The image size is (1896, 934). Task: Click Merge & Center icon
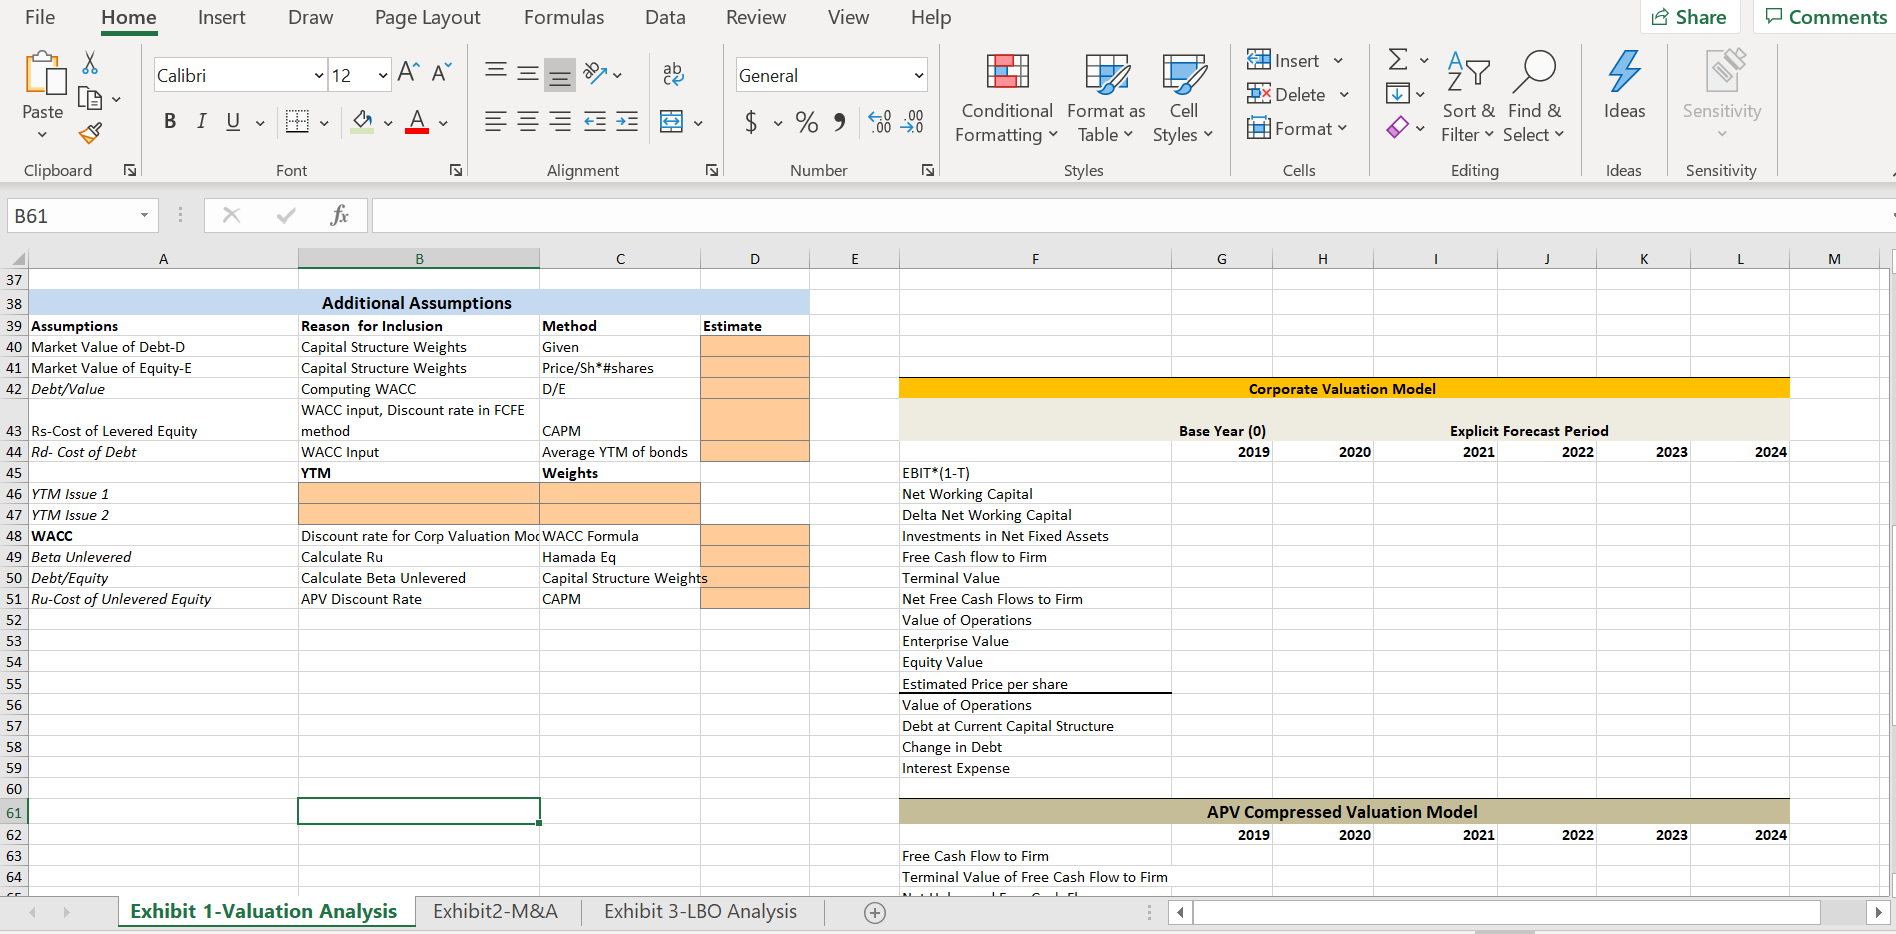coord(672,122)
